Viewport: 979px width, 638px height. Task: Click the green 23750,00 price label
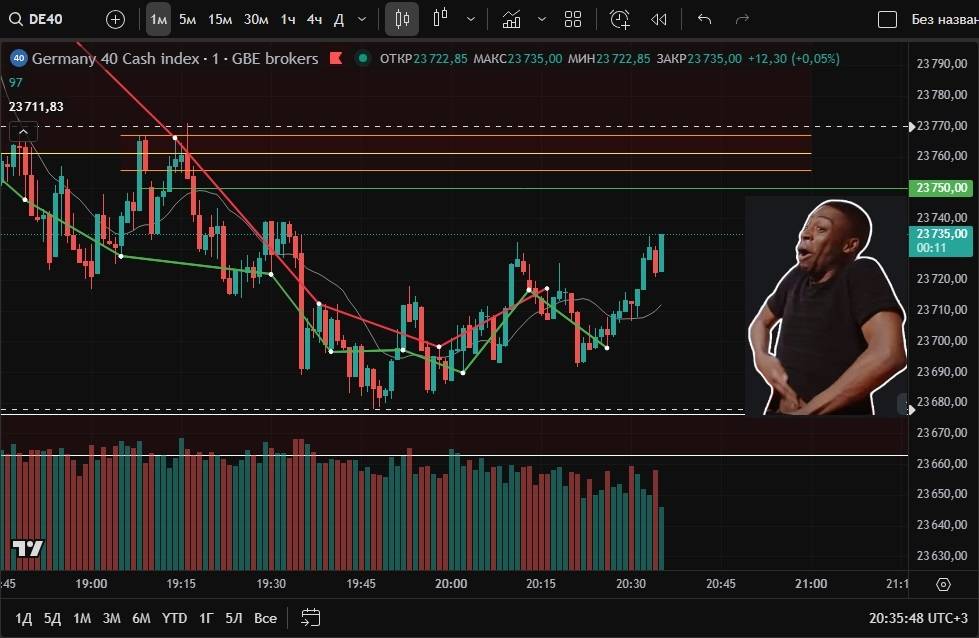click(x=942, y=188)
